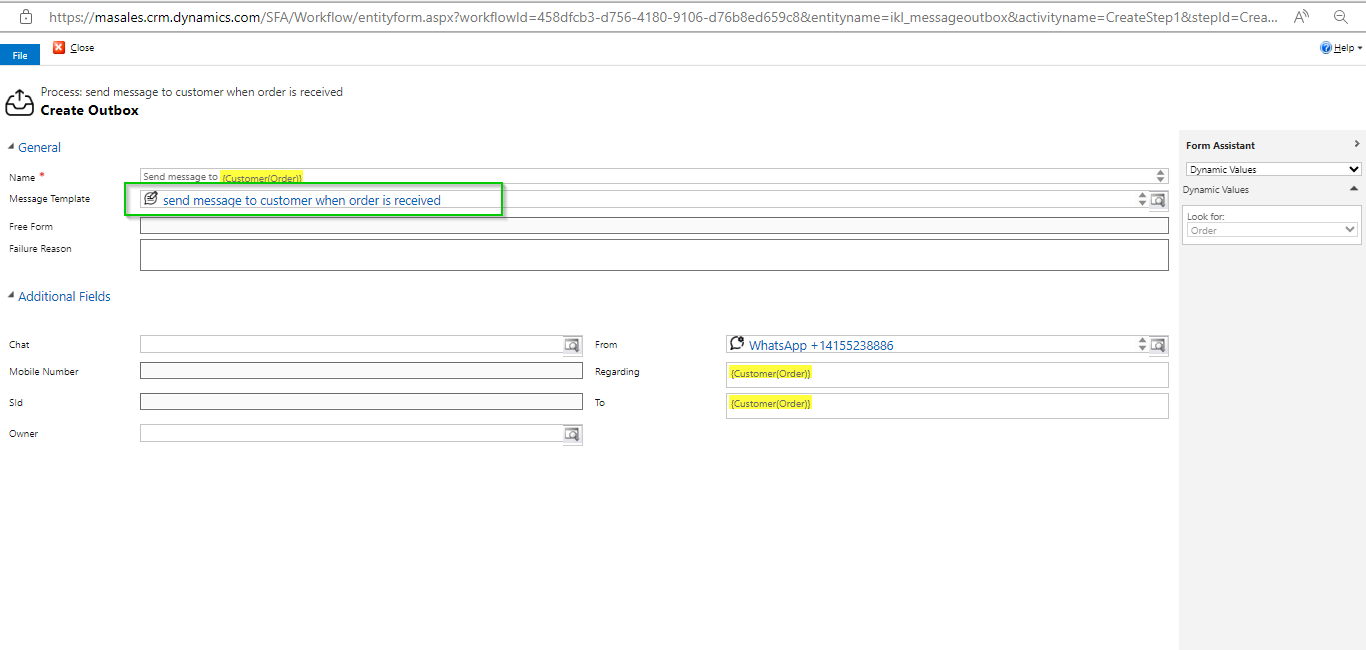Open the WhatsApp +14155238886 link

pyautogui.click(x=820, y=345)
